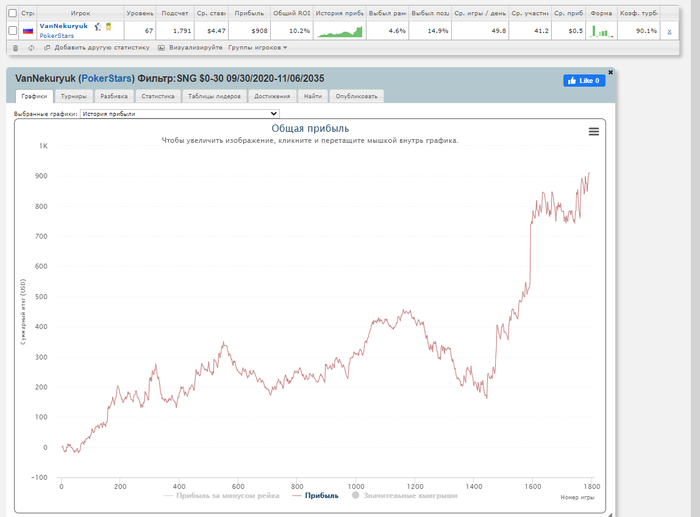This screenshot has width=700, height=517.
Task: Click the player icon next to VanNekuryuk name
Action: pyautogui.click(x=98, y=27)
